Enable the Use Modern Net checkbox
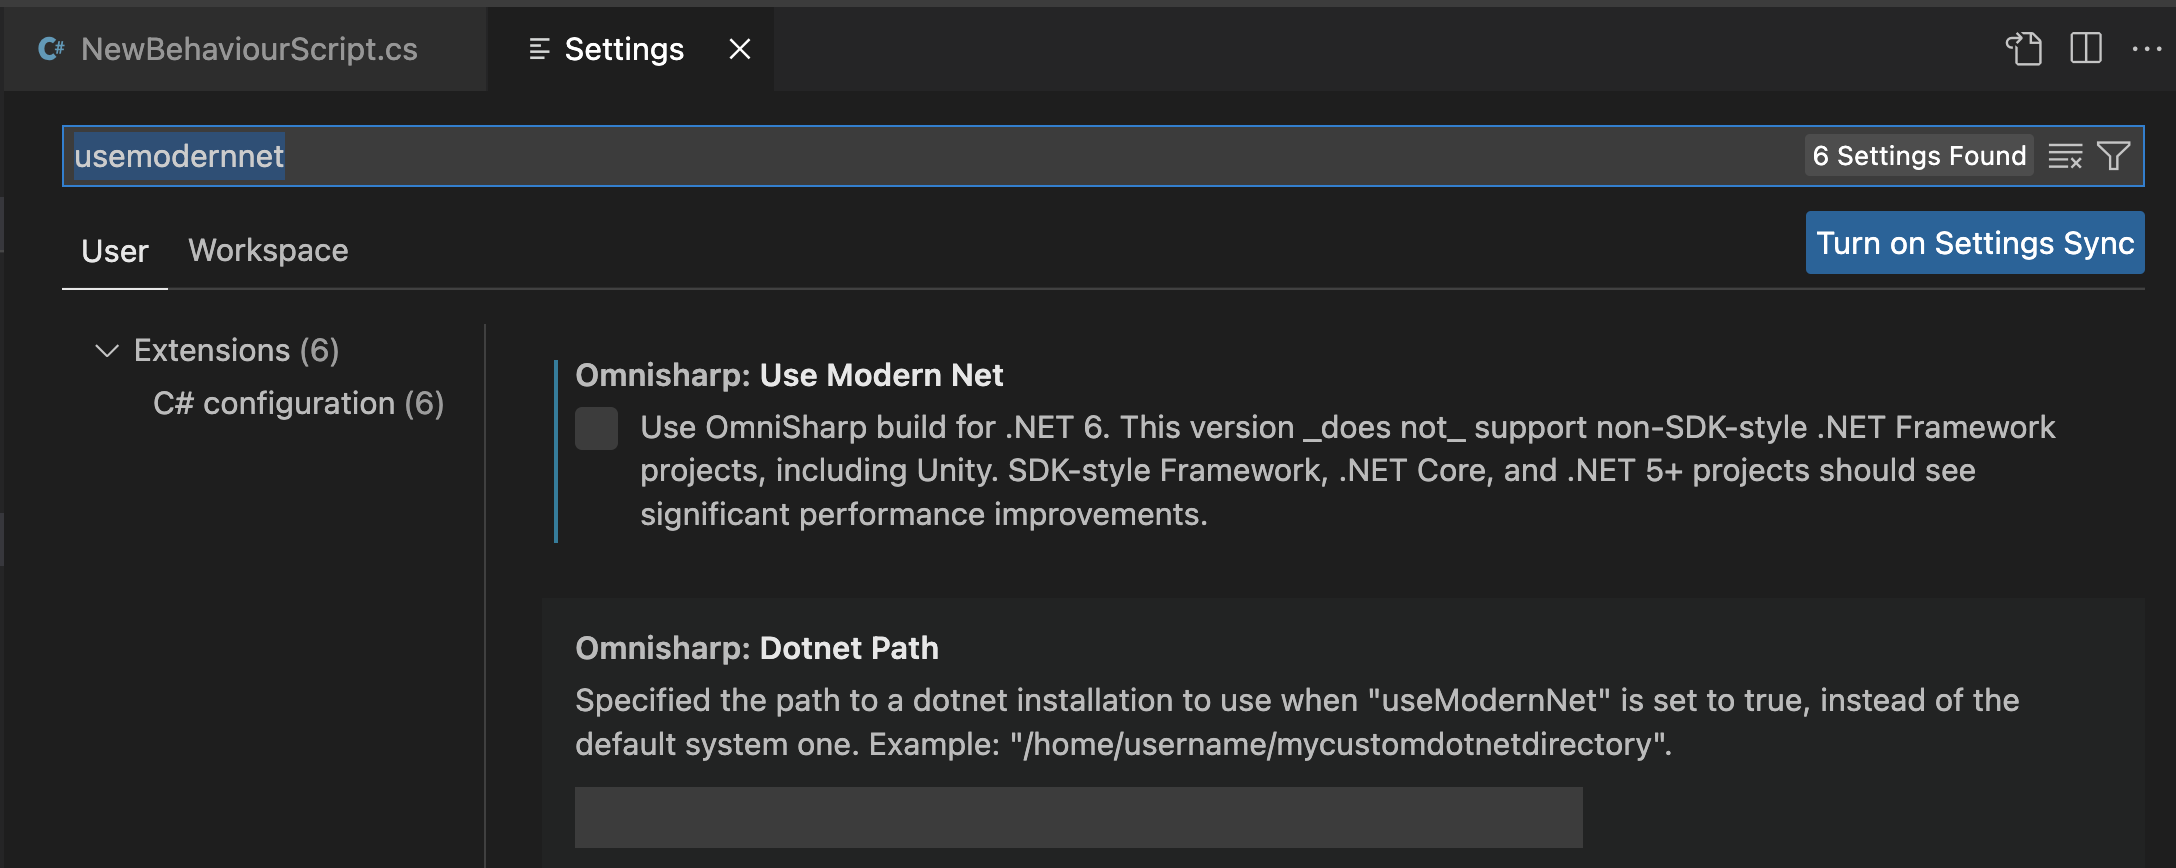The width and height of the screenshot is (2176, 868). click(x=596, y=428)
